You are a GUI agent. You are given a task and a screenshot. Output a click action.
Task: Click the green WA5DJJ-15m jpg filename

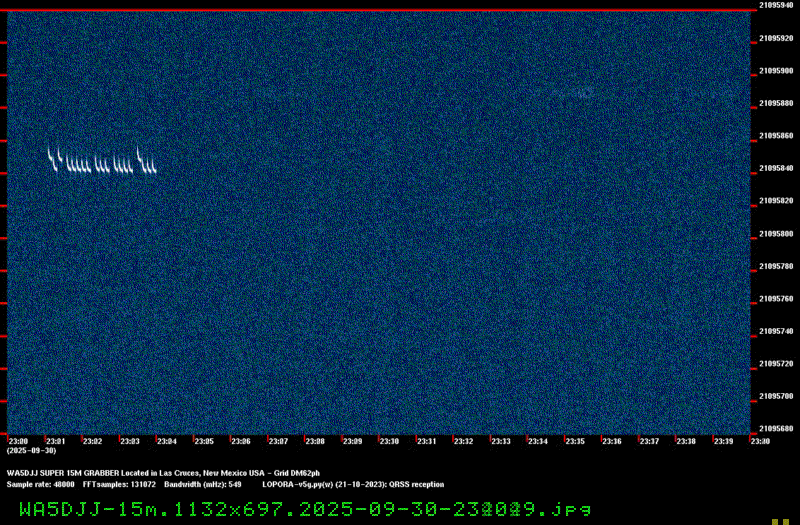[305, 509]
